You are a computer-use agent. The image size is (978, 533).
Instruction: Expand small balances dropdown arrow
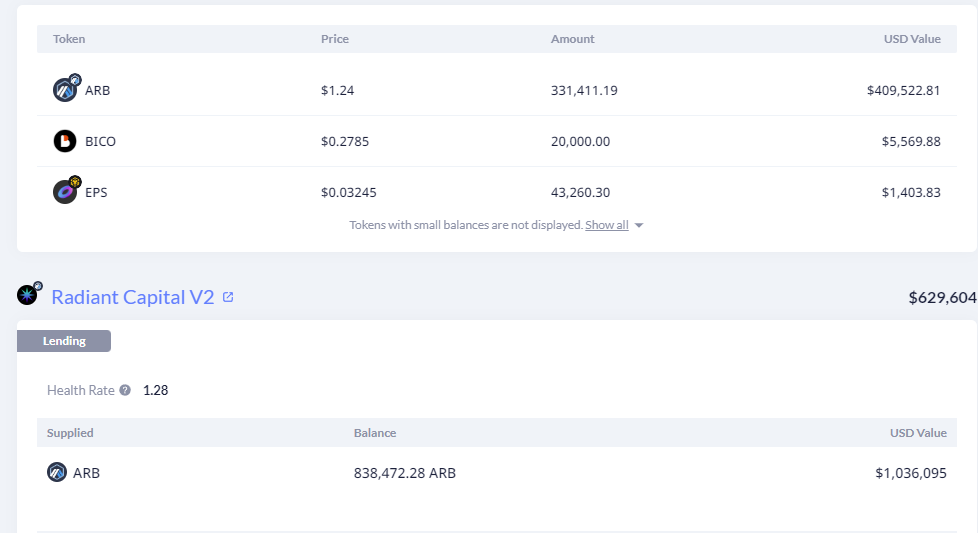pos(639,226)
